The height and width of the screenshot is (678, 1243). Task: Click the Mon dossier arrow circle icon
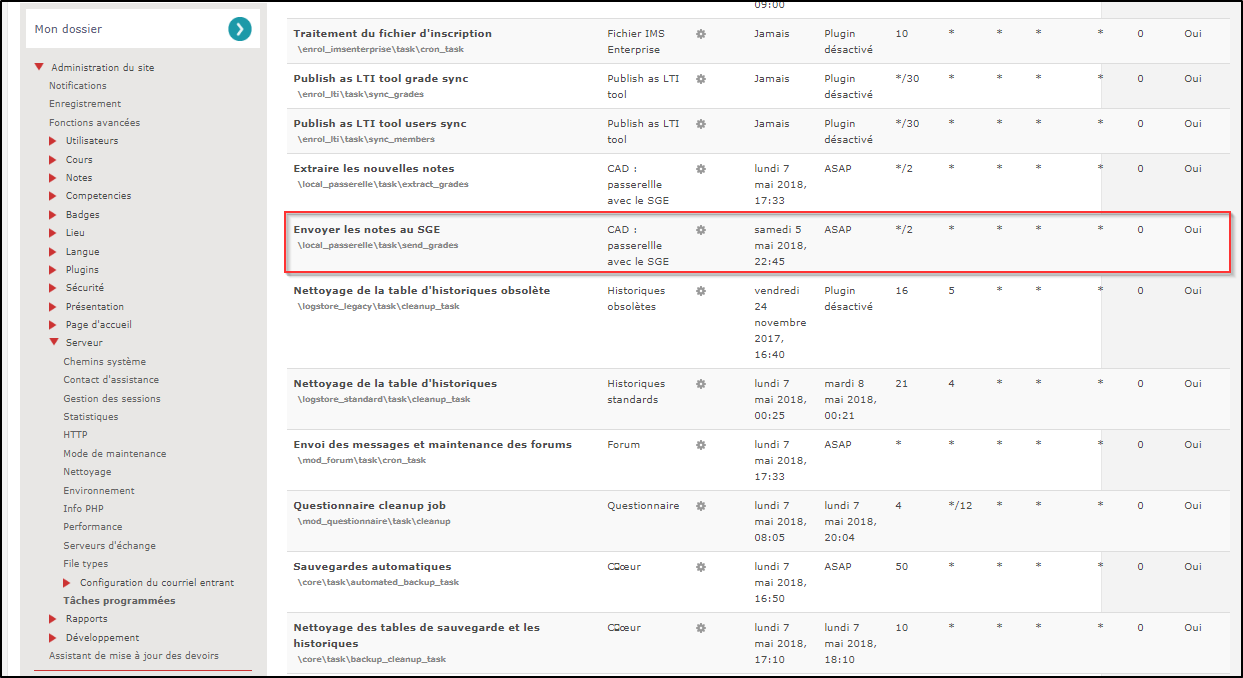pos(239,29)
